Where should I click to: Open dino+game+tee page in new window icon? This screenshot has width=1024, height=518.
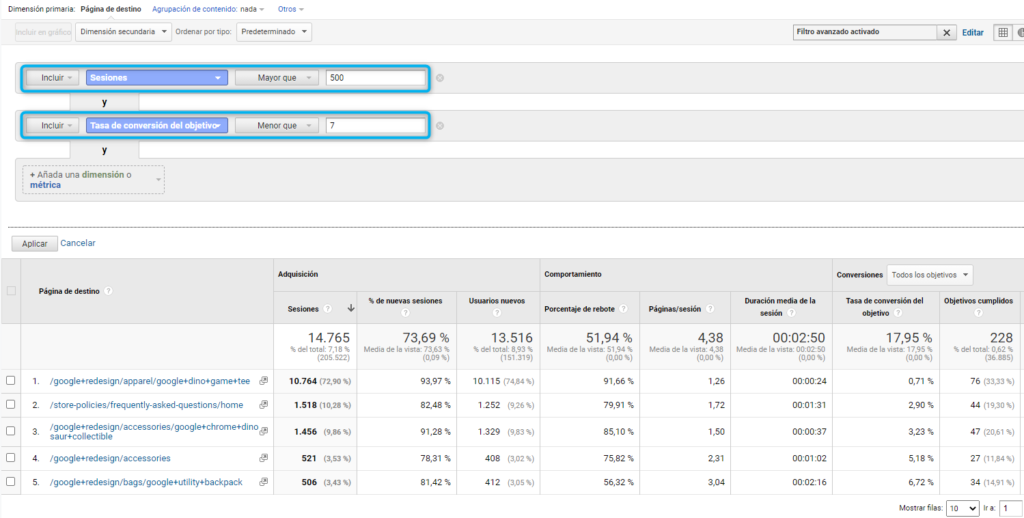pos(264,381)
